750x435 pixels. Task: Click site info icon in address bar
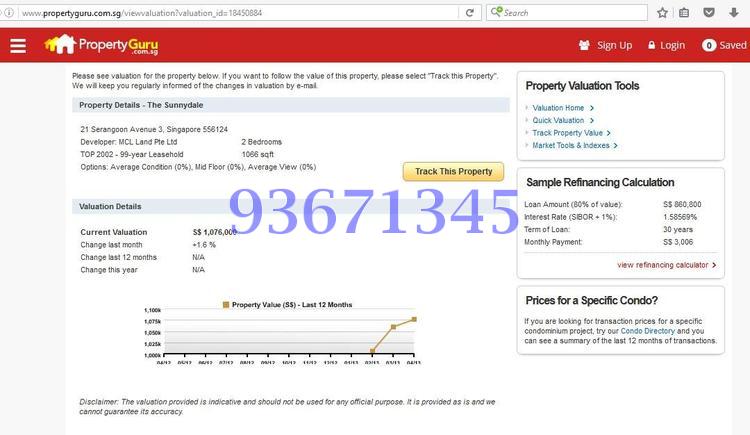9,13
